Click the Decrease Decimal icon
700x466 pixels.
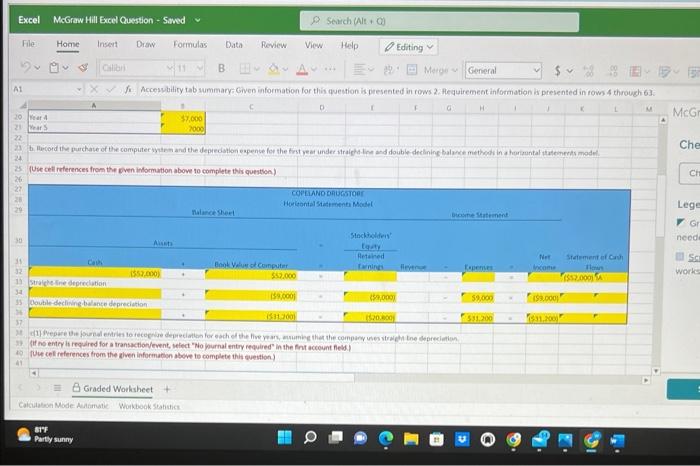click(x=612, y=71)
